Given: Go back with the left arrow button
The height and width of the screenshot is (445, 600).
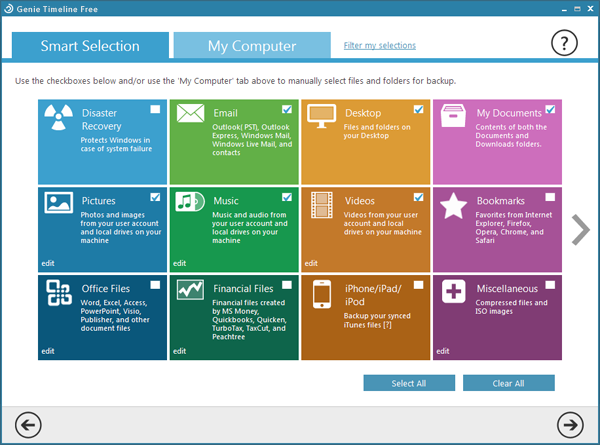Looking at the screenshot, I should click(x=28, y=425).
